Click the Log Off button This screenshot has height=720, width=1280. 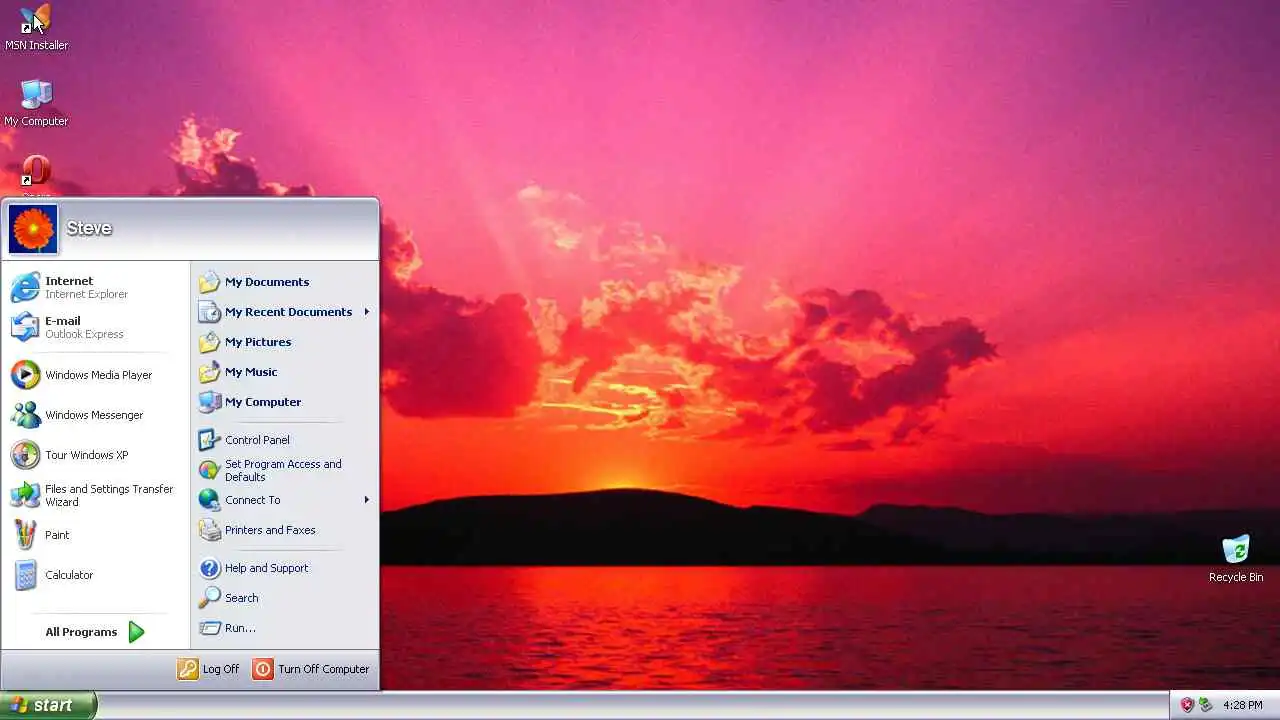pyautogui.click(x=209, y=669)
